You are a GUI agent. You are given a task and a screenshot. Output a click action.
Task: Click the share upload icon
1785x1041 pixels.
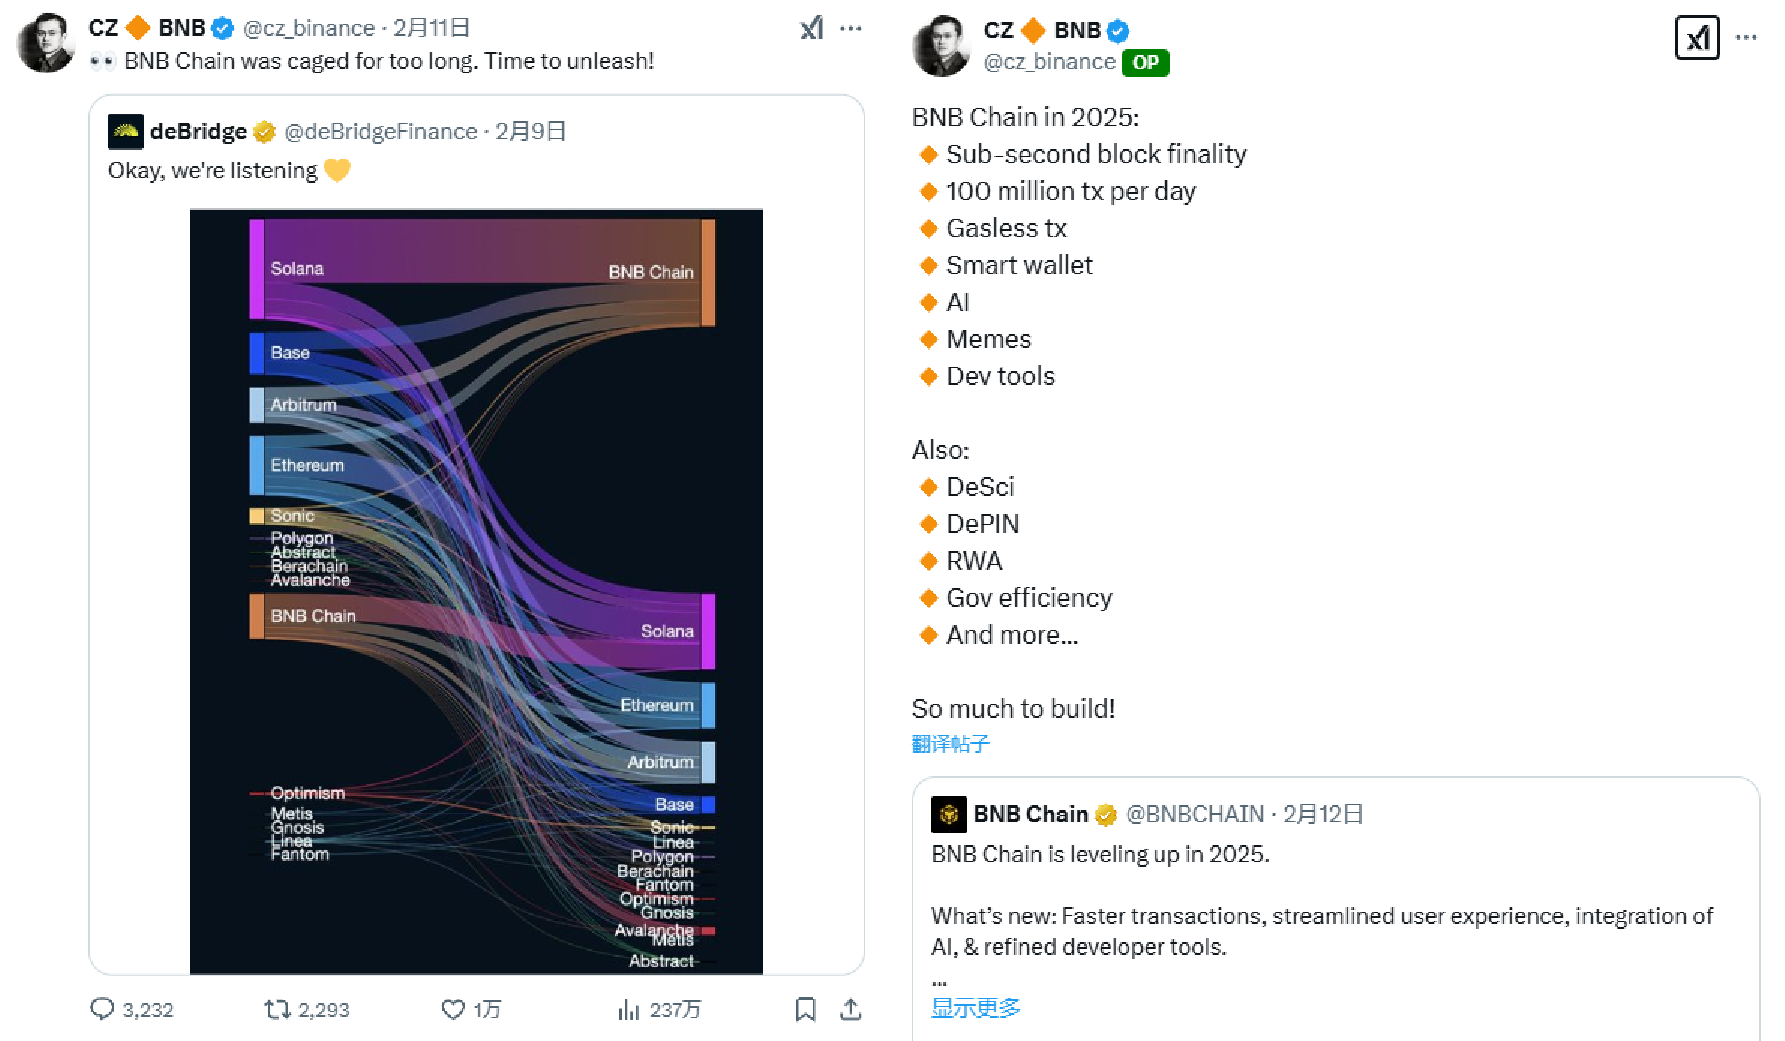pos(851,1009)
